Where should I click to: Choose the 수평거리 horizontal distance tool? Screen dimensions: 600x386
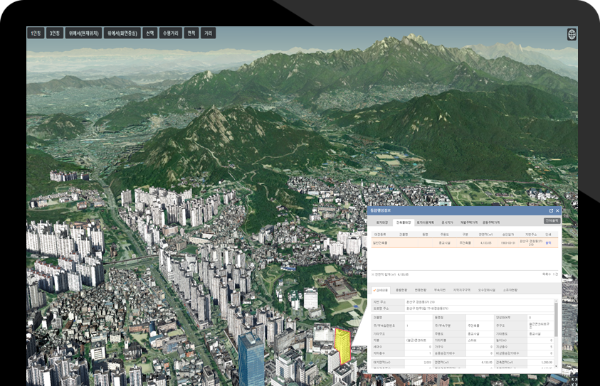pyautogui.click(x=171, y=33)
